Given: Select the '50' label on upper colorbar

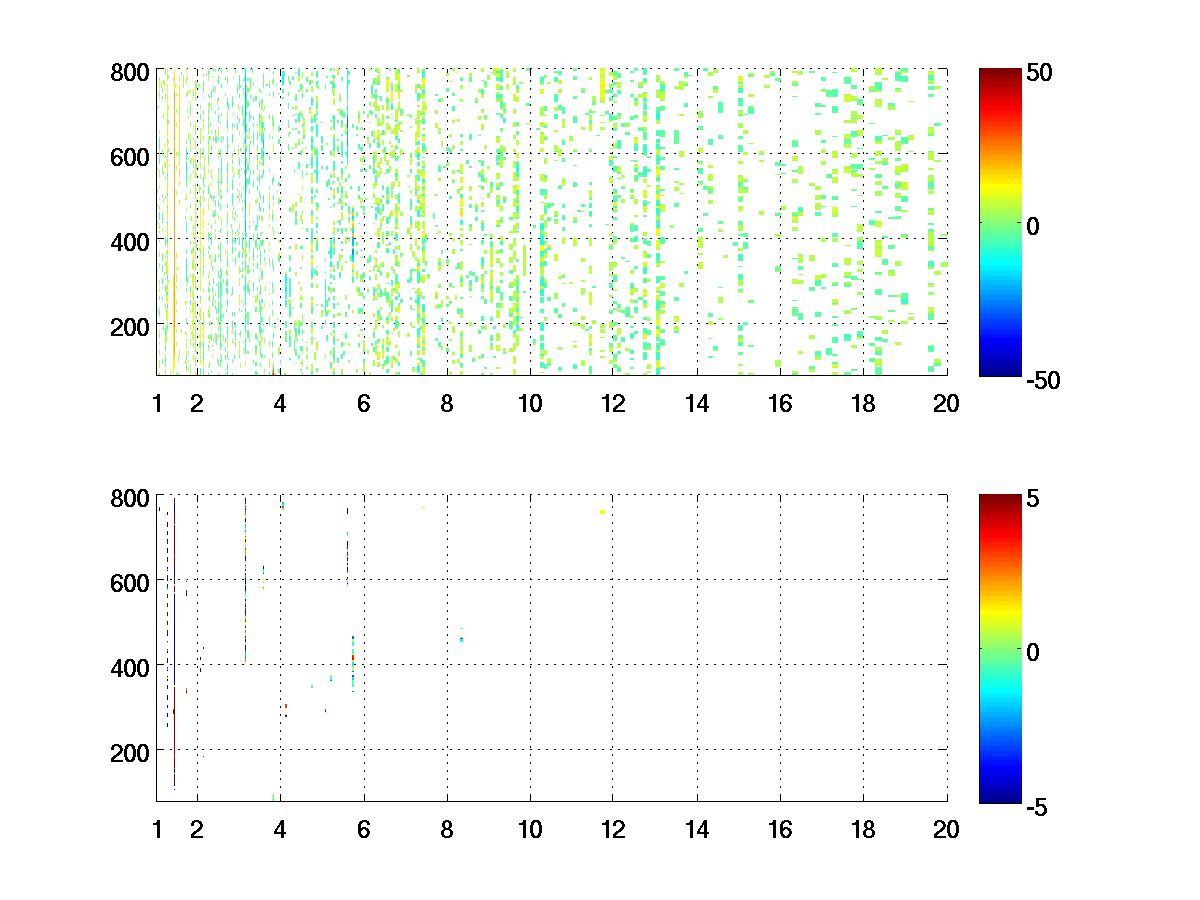Looking at the screenshot, I should 1038,73.
